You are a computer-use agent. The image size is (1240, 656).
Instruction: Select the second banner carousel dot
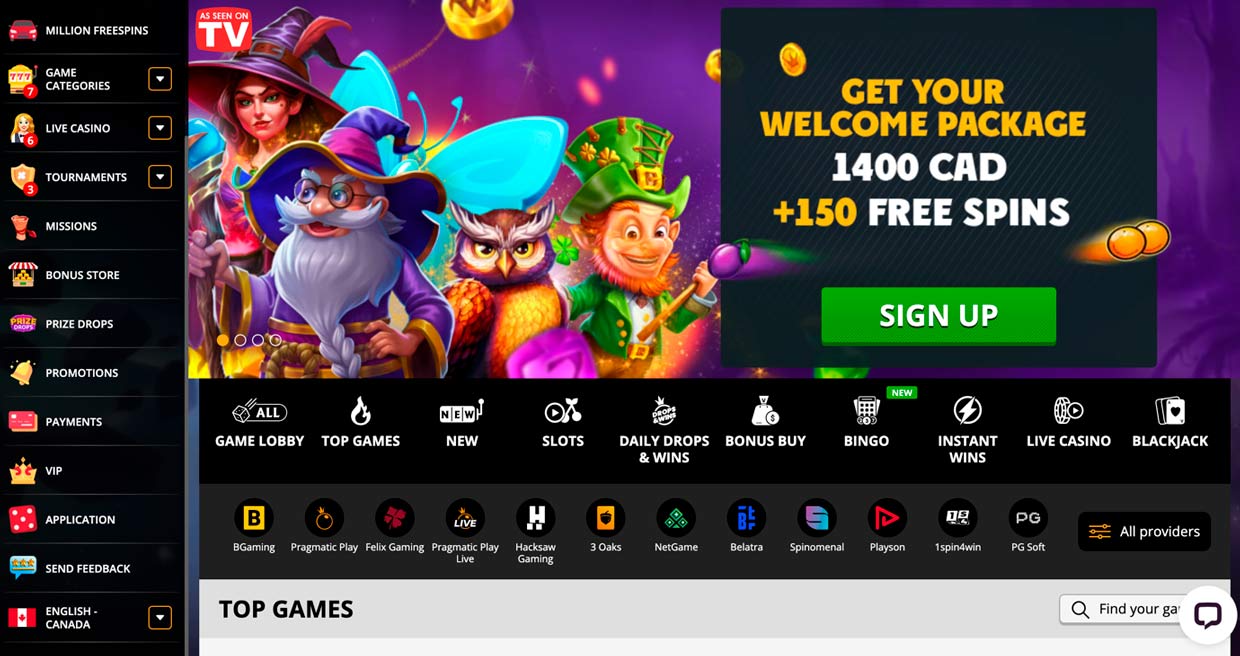240,340
